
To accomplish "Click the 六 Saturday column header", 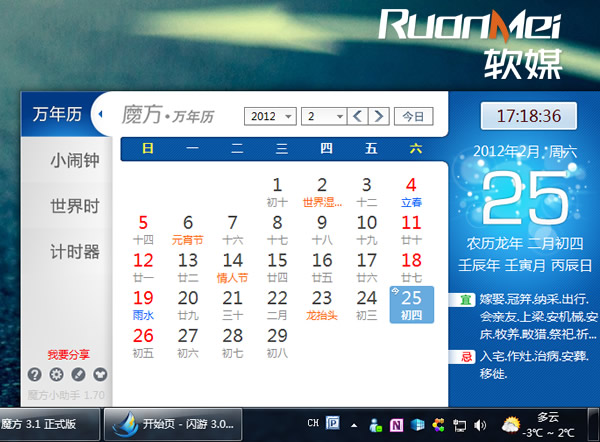I will click(x=416, y=148).
